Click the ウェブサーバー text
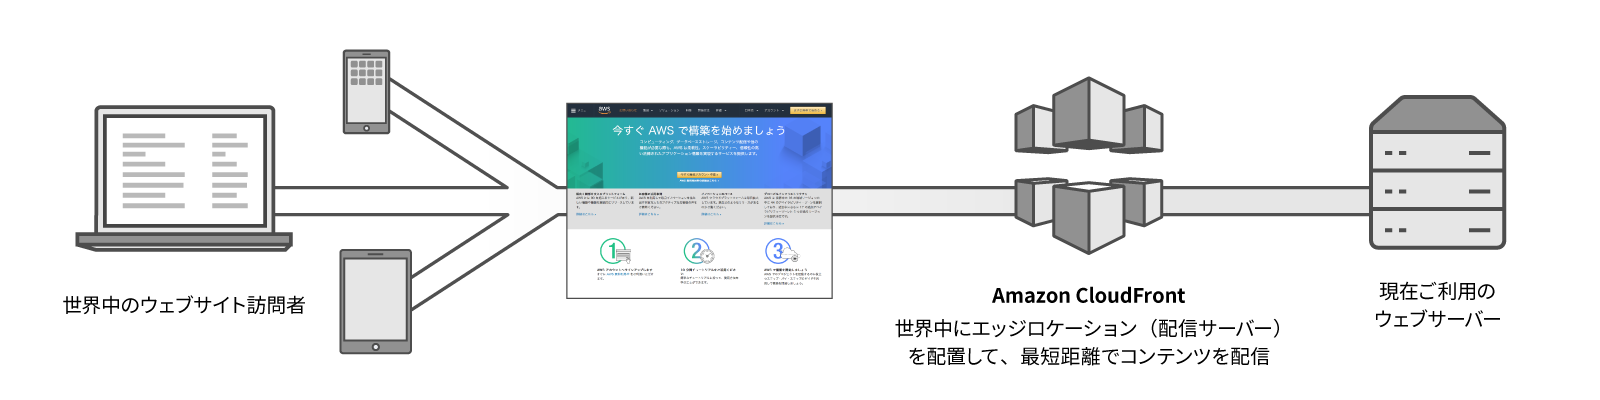The image size is (1600, 400). (x=1437, y=319)
